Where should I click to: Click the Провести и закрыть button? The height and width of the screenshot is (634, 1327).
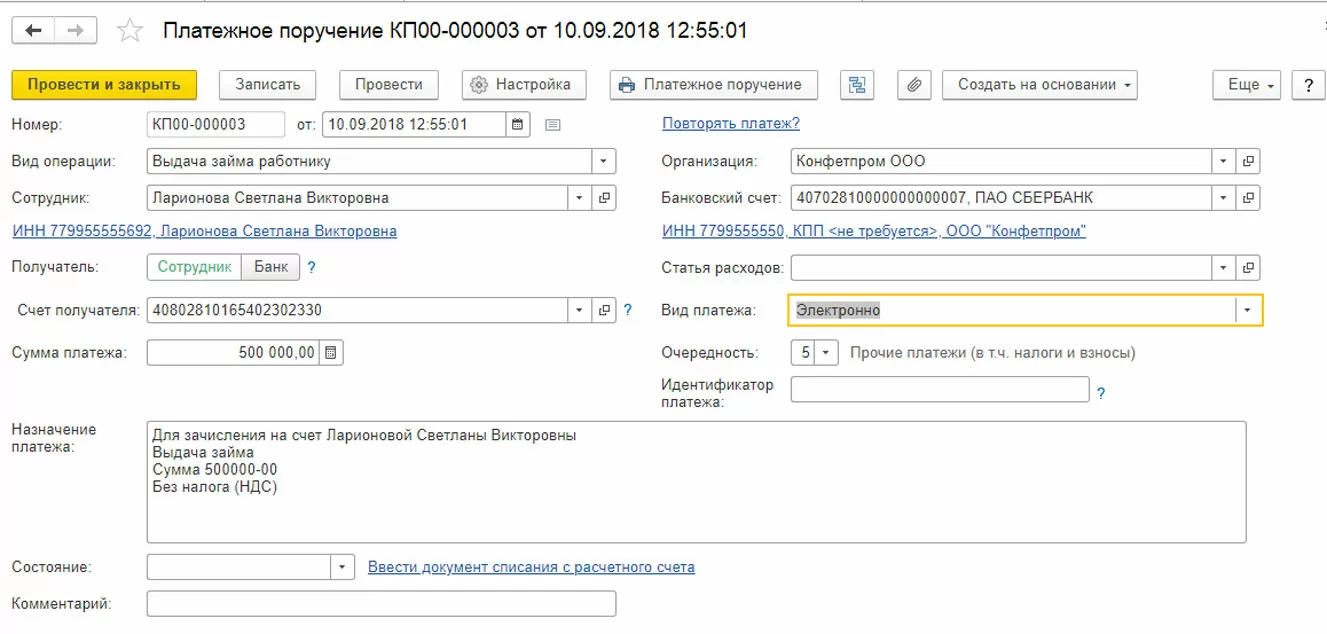tap(104, 85)
